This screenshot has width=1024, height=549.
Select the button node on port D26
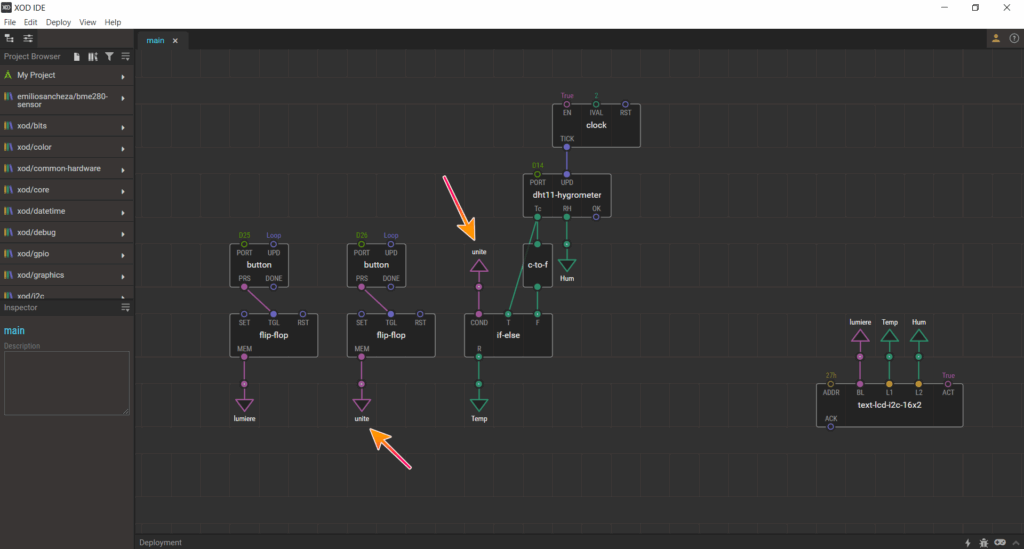[x=376, y=265]
